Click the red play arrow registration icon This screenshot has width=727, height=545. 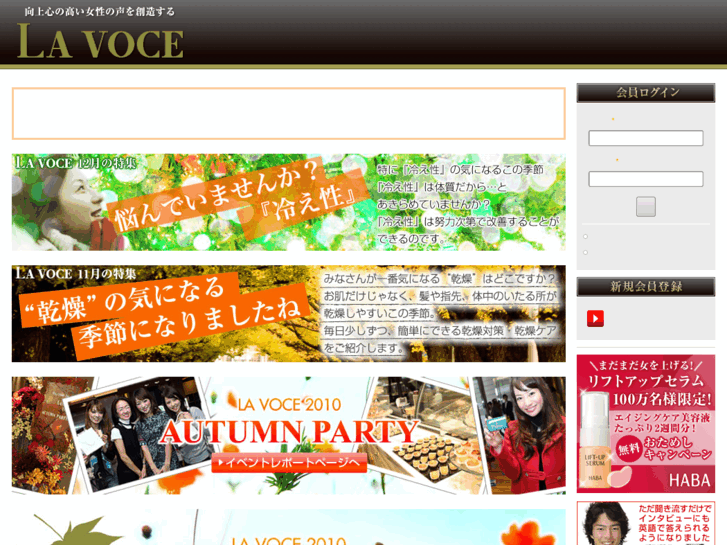(x=595, y=319)
